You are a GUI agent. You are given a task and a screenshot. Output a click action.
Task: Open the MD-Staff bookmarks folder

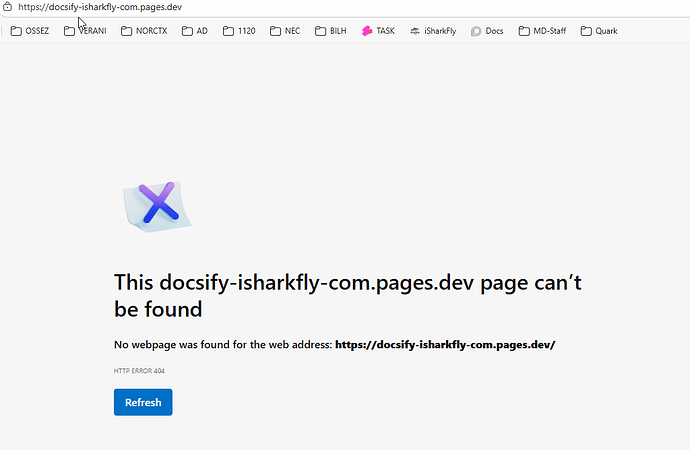click(542, 31)
